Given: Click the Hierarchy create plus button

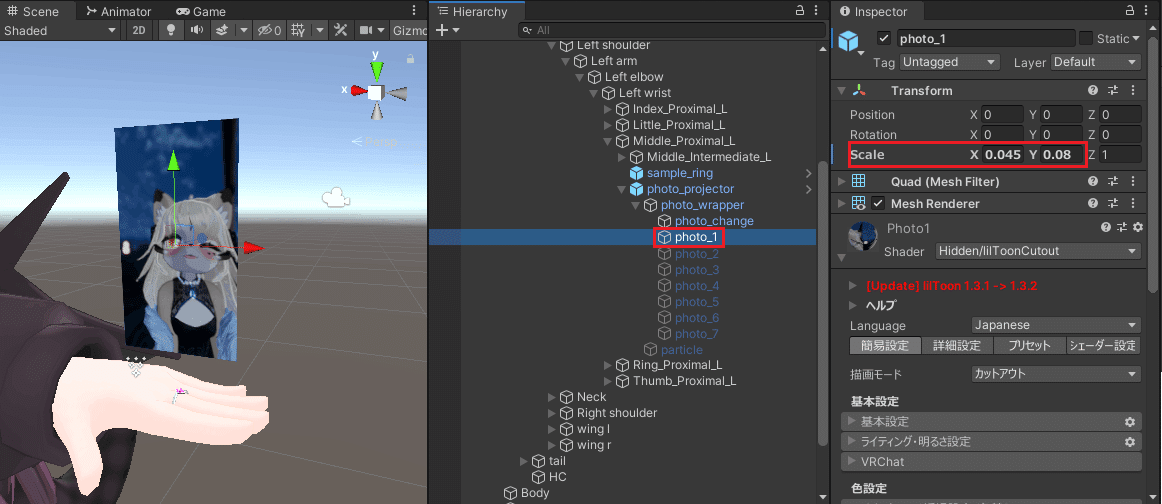Looking at the screenshot, I should point(442,30).
